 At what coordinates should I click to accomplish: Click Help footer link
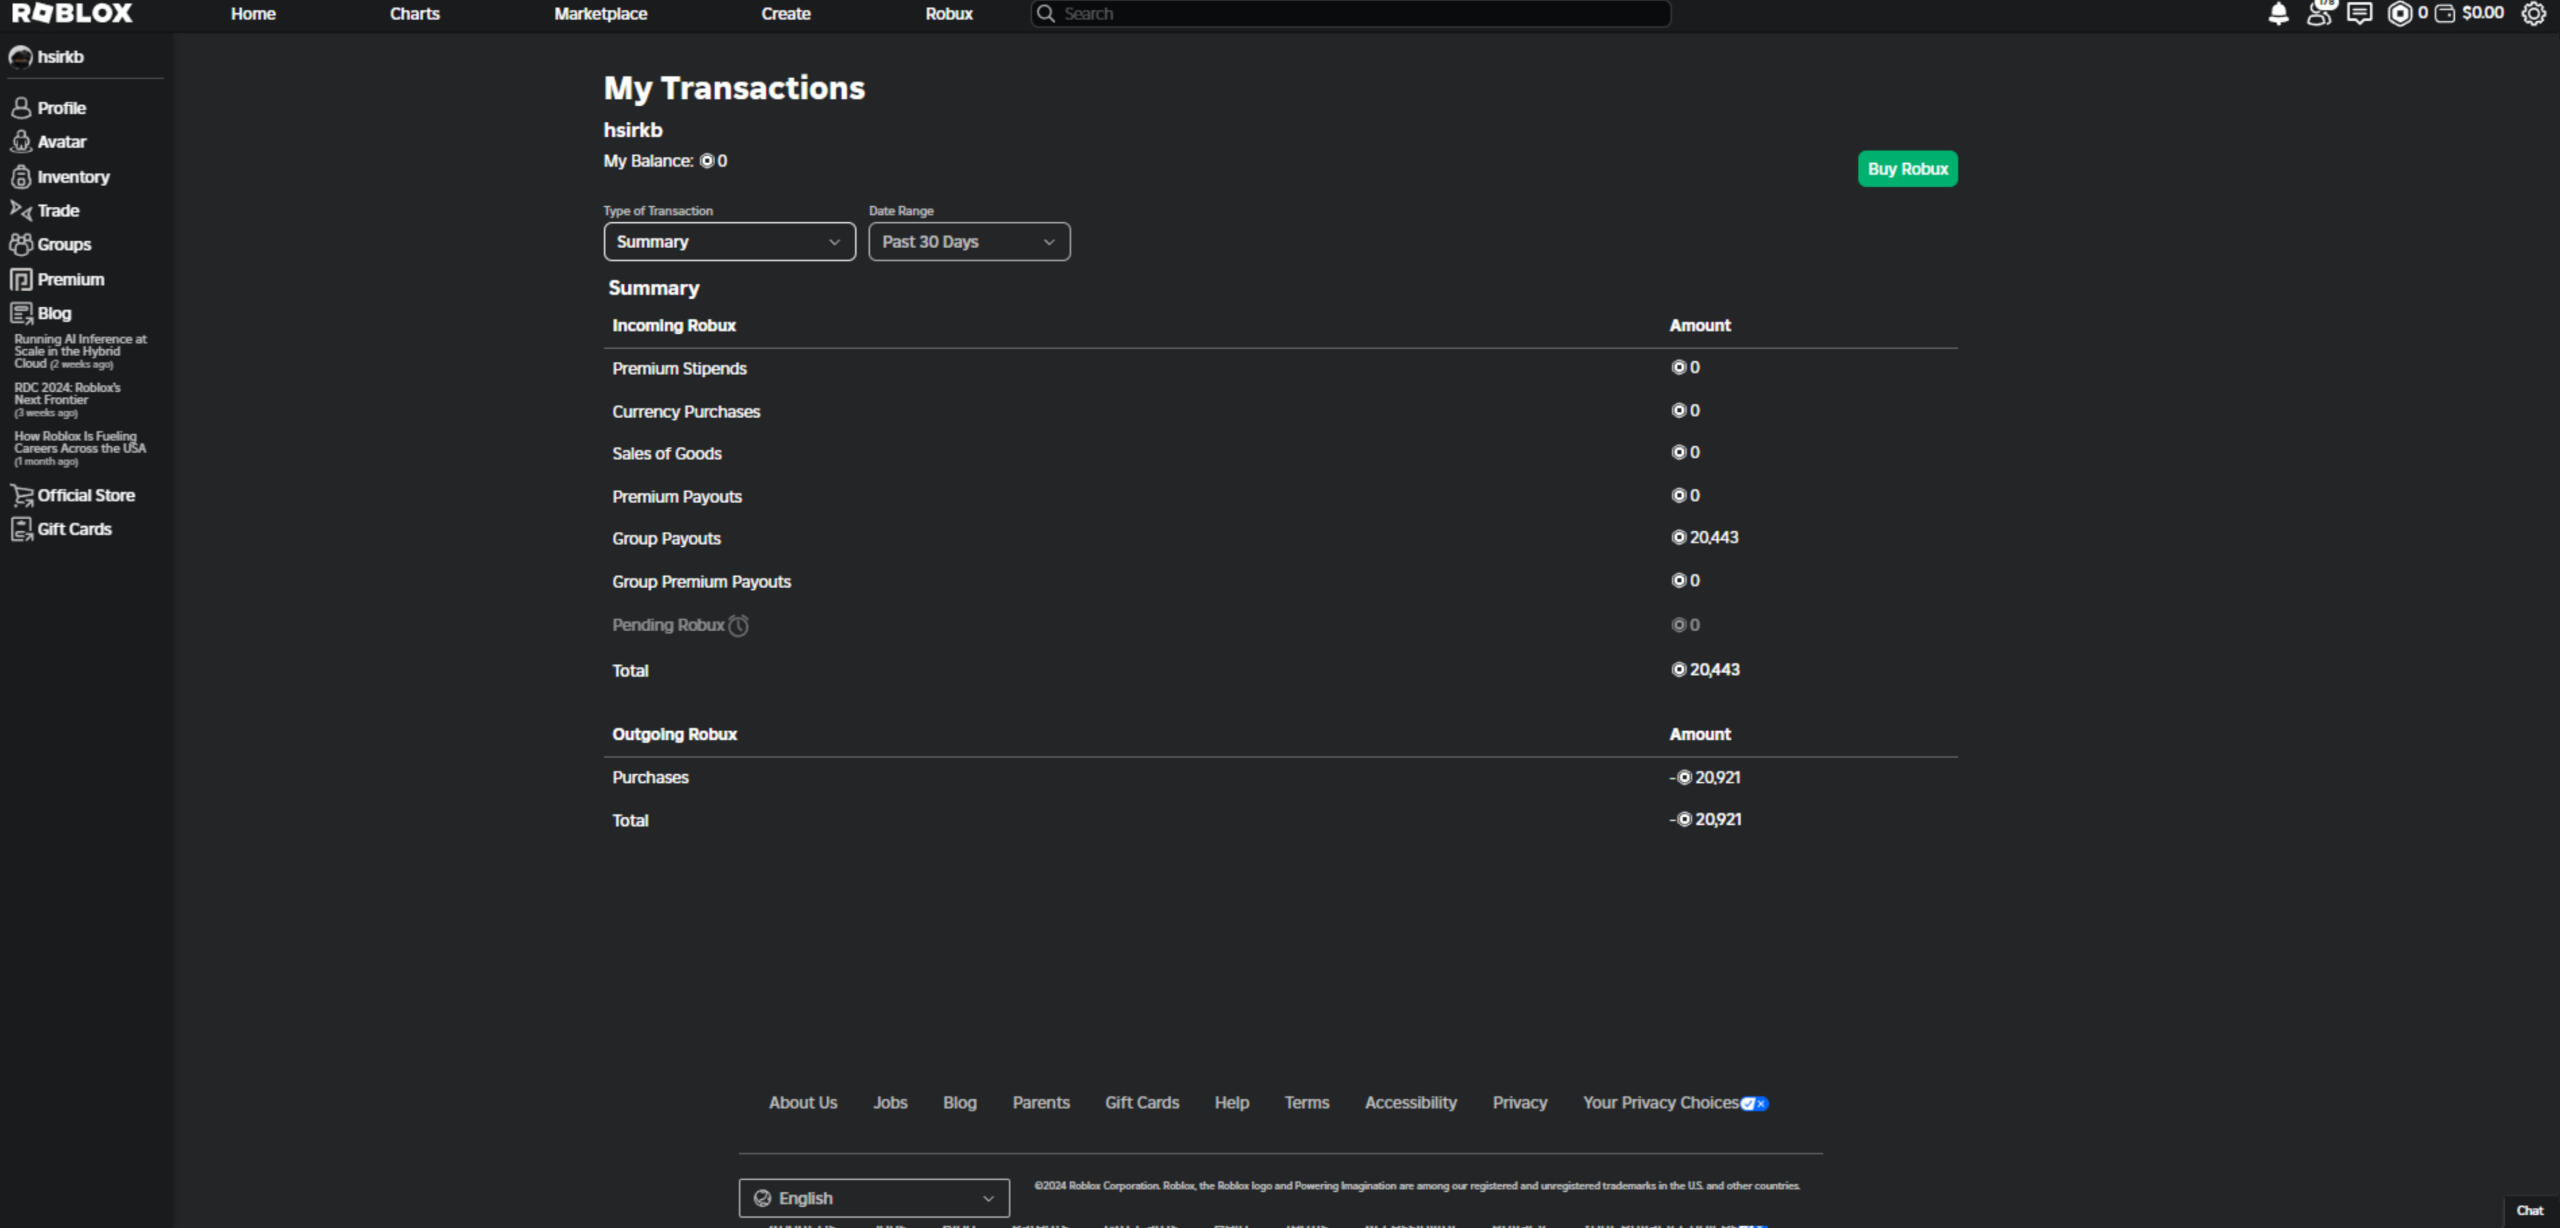coord(1232,1103)
